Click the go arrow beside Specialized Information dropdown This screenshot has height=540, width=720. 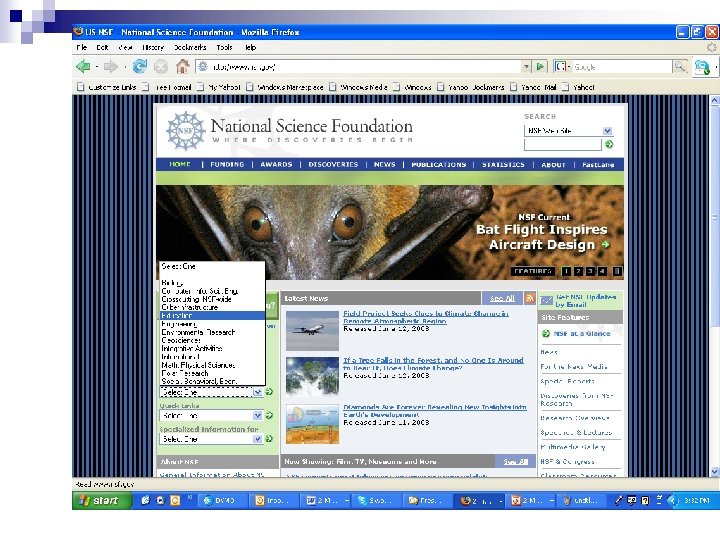pyautogui.click(x=269, y=439)
